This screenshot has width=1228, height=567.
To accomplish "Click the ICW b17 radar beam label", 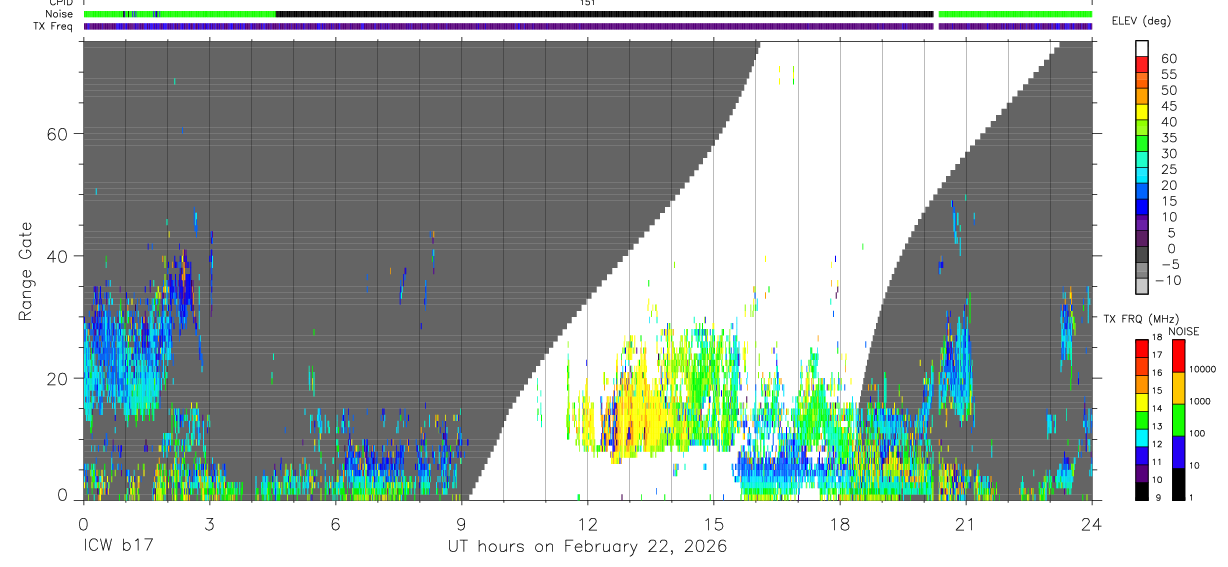I will (117, 546).
